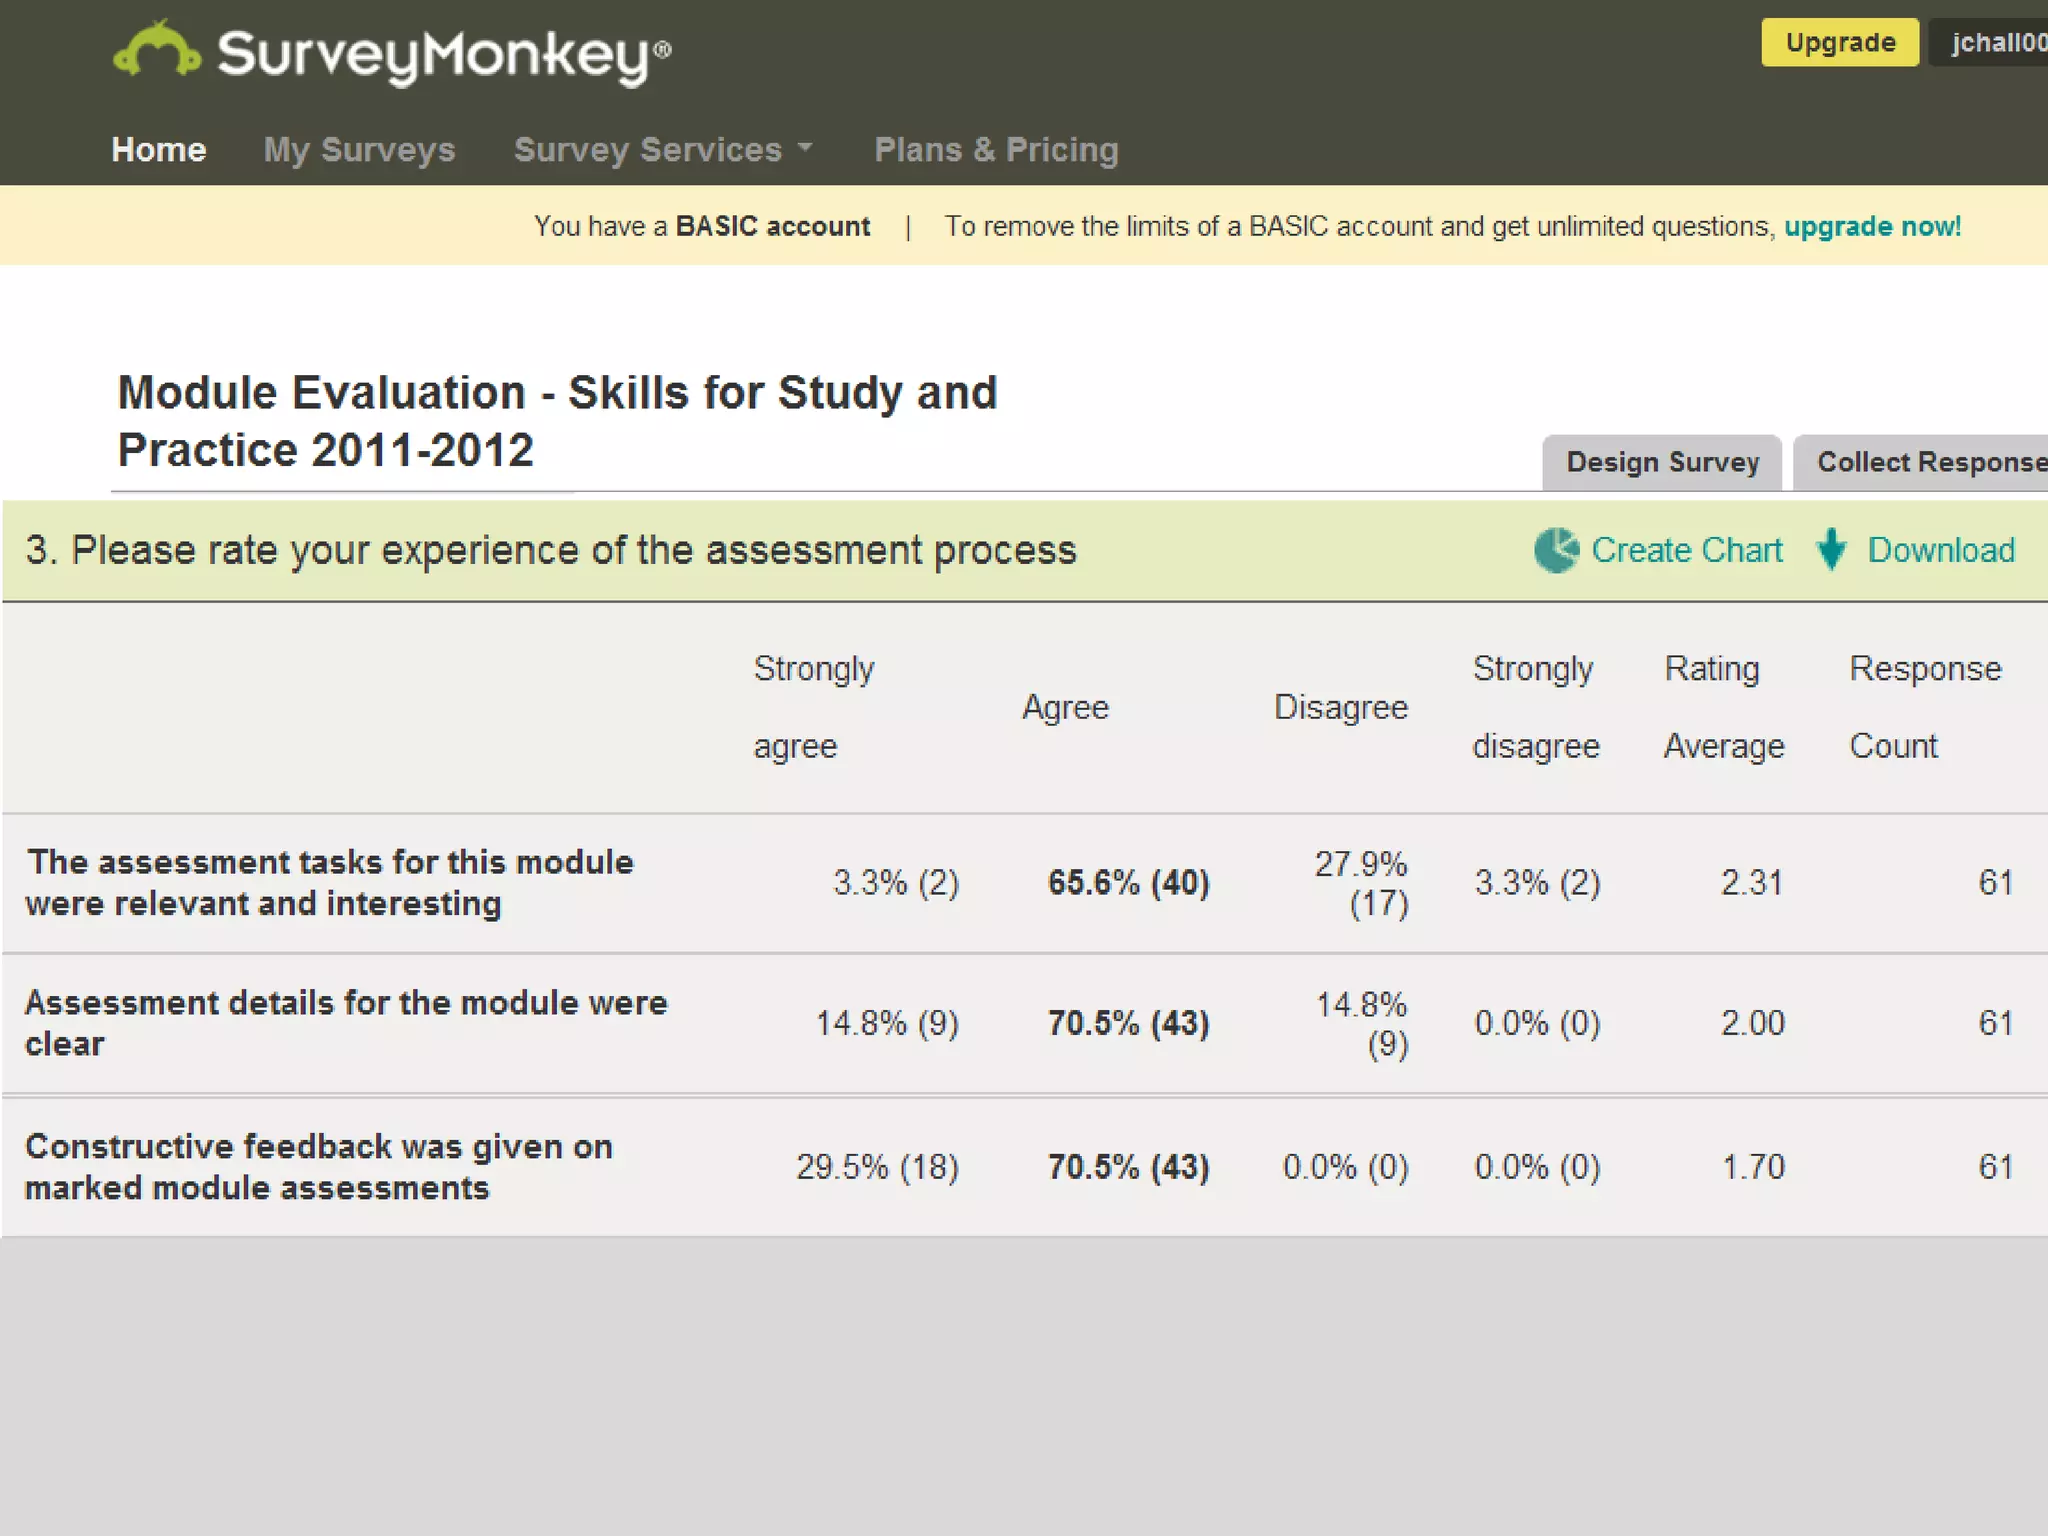Open the jchall00 account menu
This screenshot has height=1536, width=2048.
(x=1996, y=42)
